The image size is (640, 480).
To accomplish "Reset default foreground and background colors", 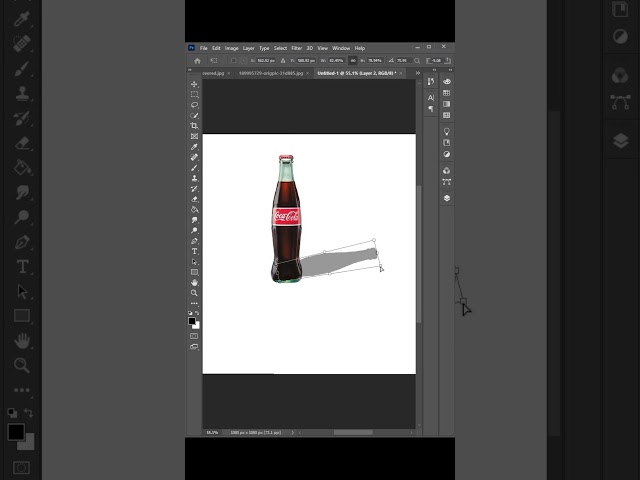I will [190, 313].
